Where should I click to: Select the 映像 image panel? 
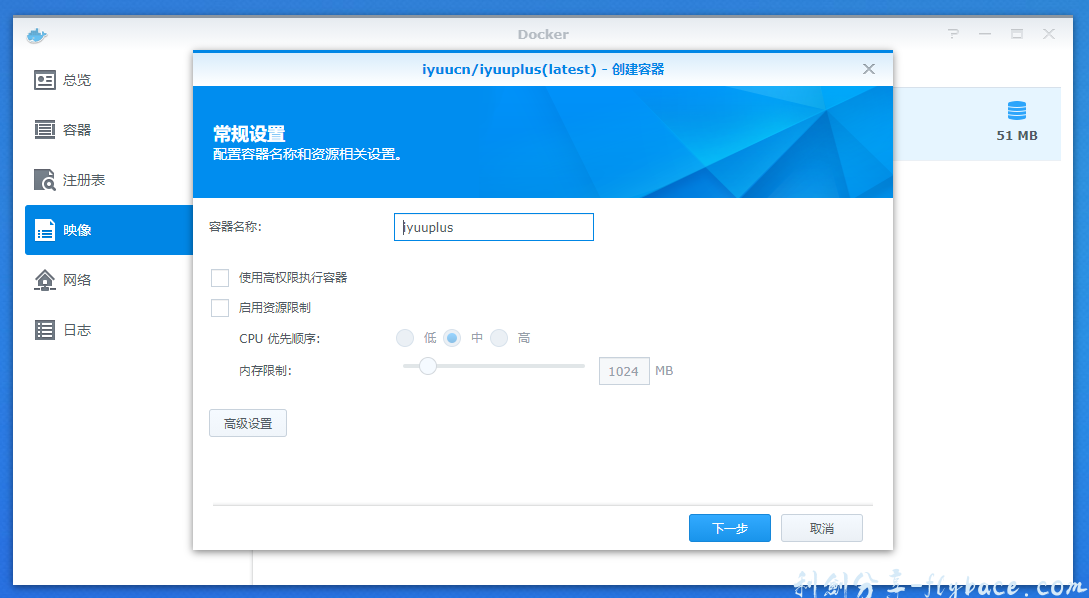click(x=67, y=230)
